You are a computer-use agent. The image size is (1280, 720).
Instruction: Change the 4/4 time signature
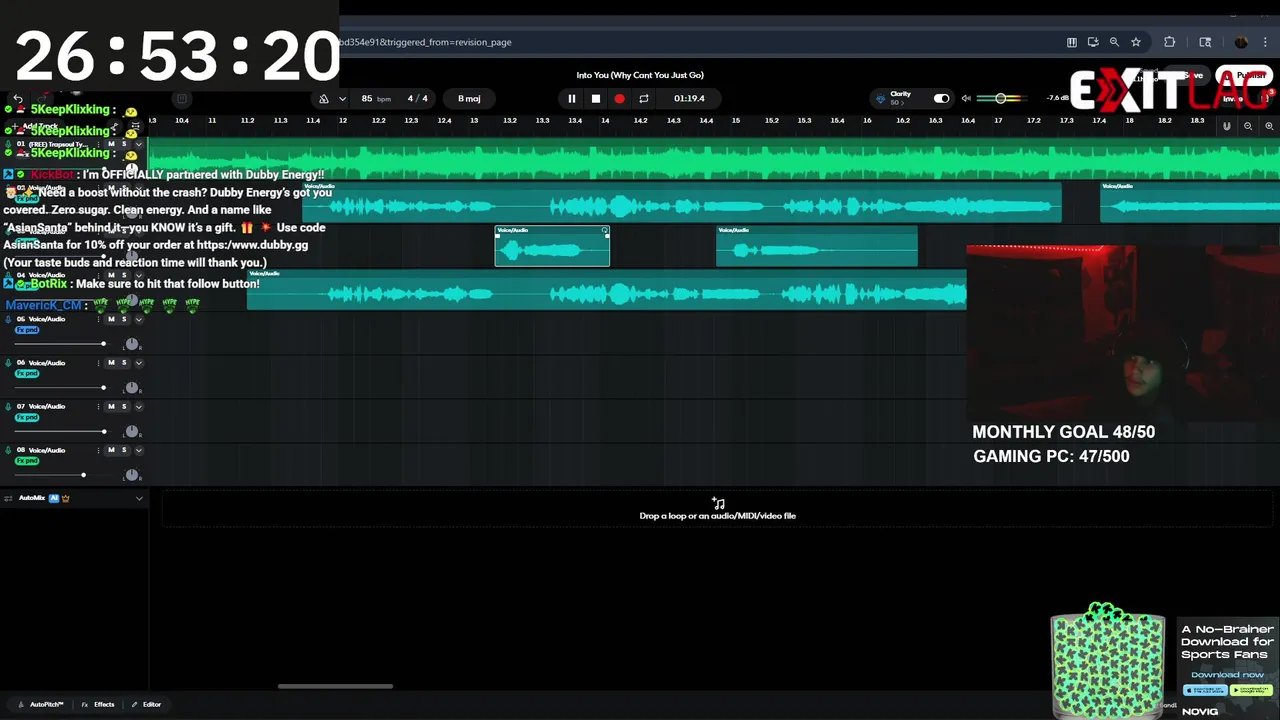[x=418, y=98]
